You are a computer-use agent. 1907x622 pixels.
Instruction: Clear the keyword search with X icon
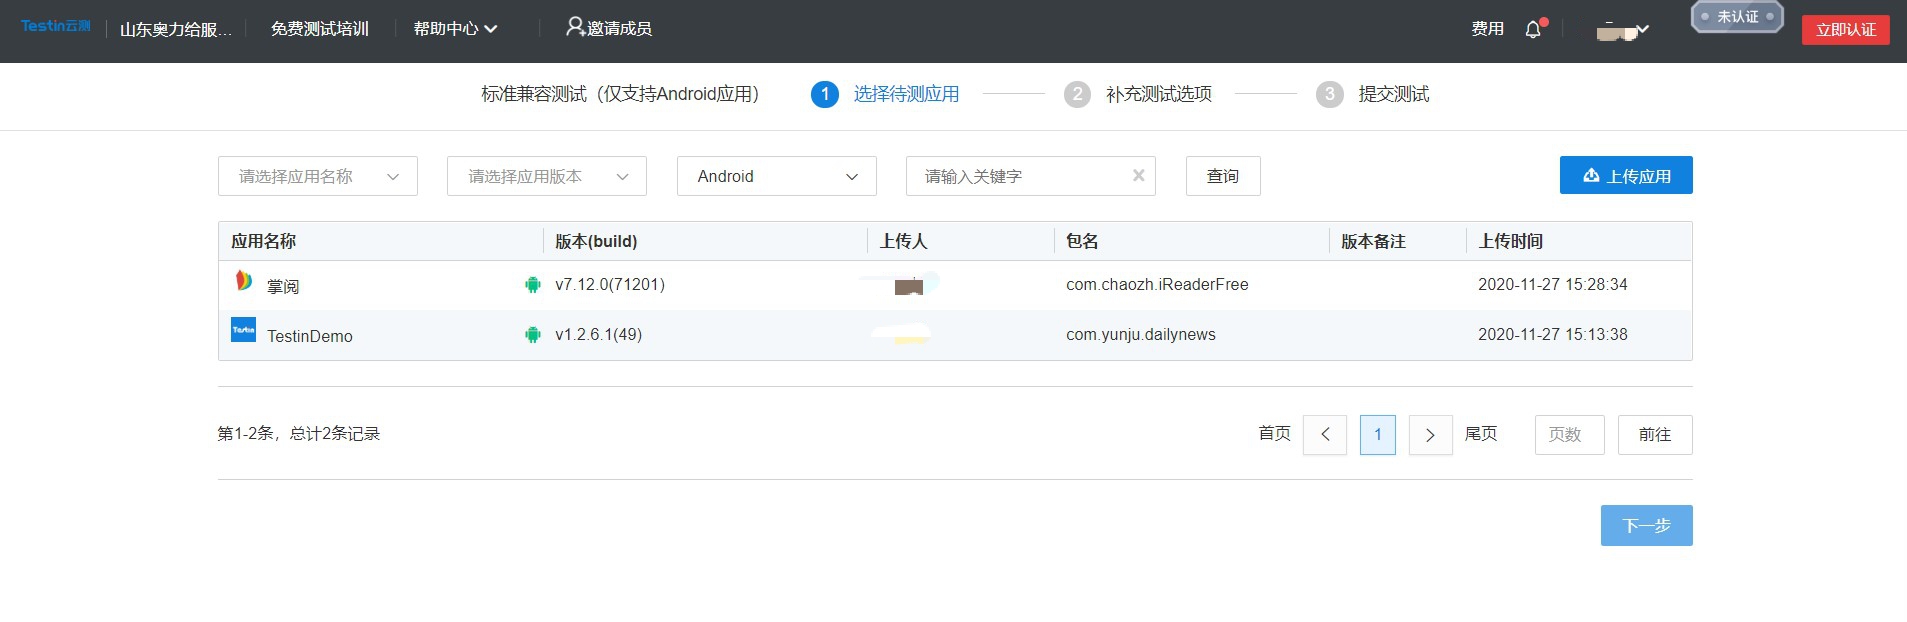[x=1138, y=176]
